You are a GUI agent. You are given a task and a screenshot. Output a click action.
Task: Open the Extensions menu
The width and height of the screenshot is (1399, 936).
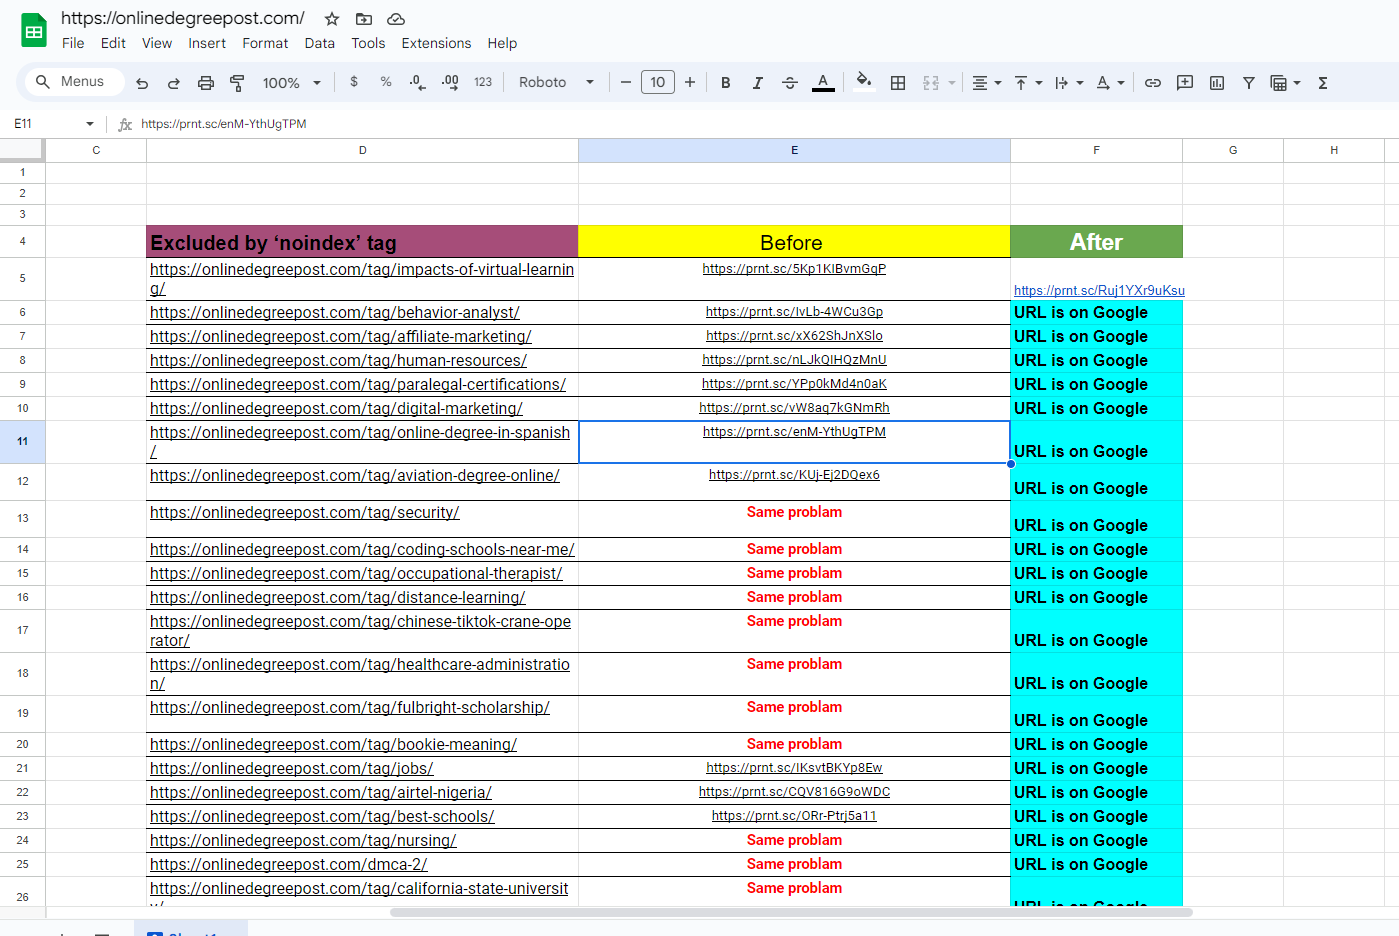(x=436, y=43)
